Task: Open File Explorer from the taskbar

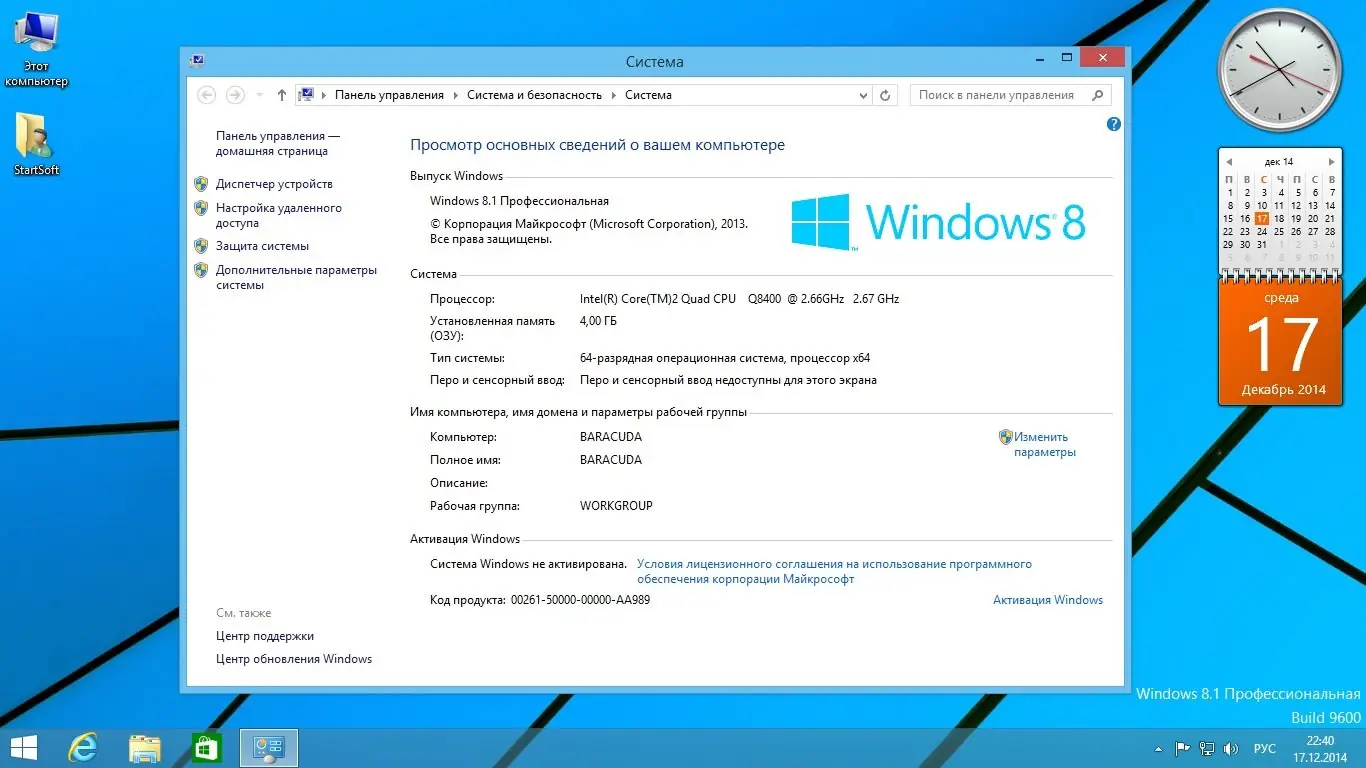Action: point(145,748)
